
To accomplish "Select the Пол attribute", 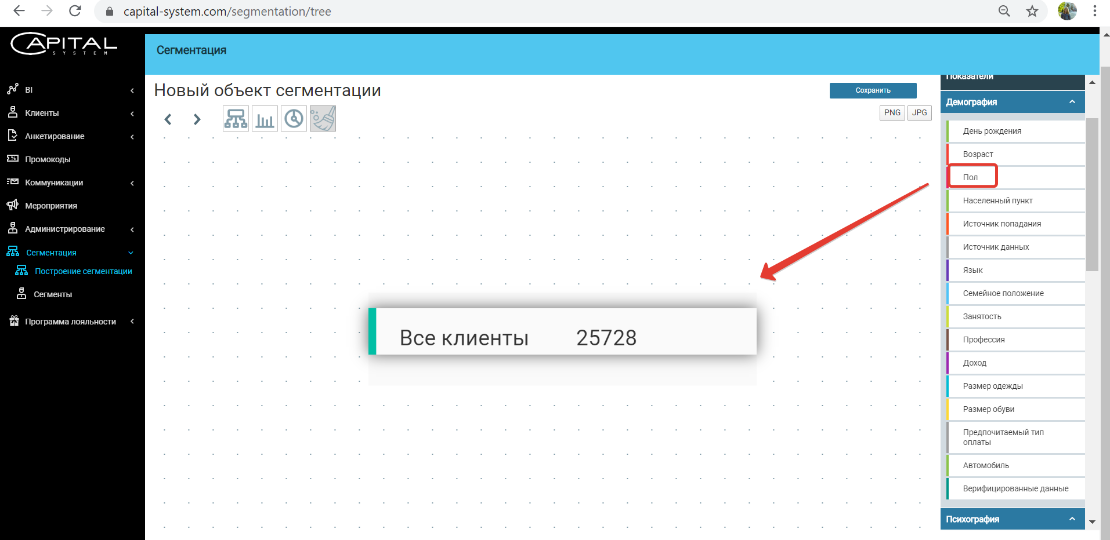I will (x=1015, y=177).
